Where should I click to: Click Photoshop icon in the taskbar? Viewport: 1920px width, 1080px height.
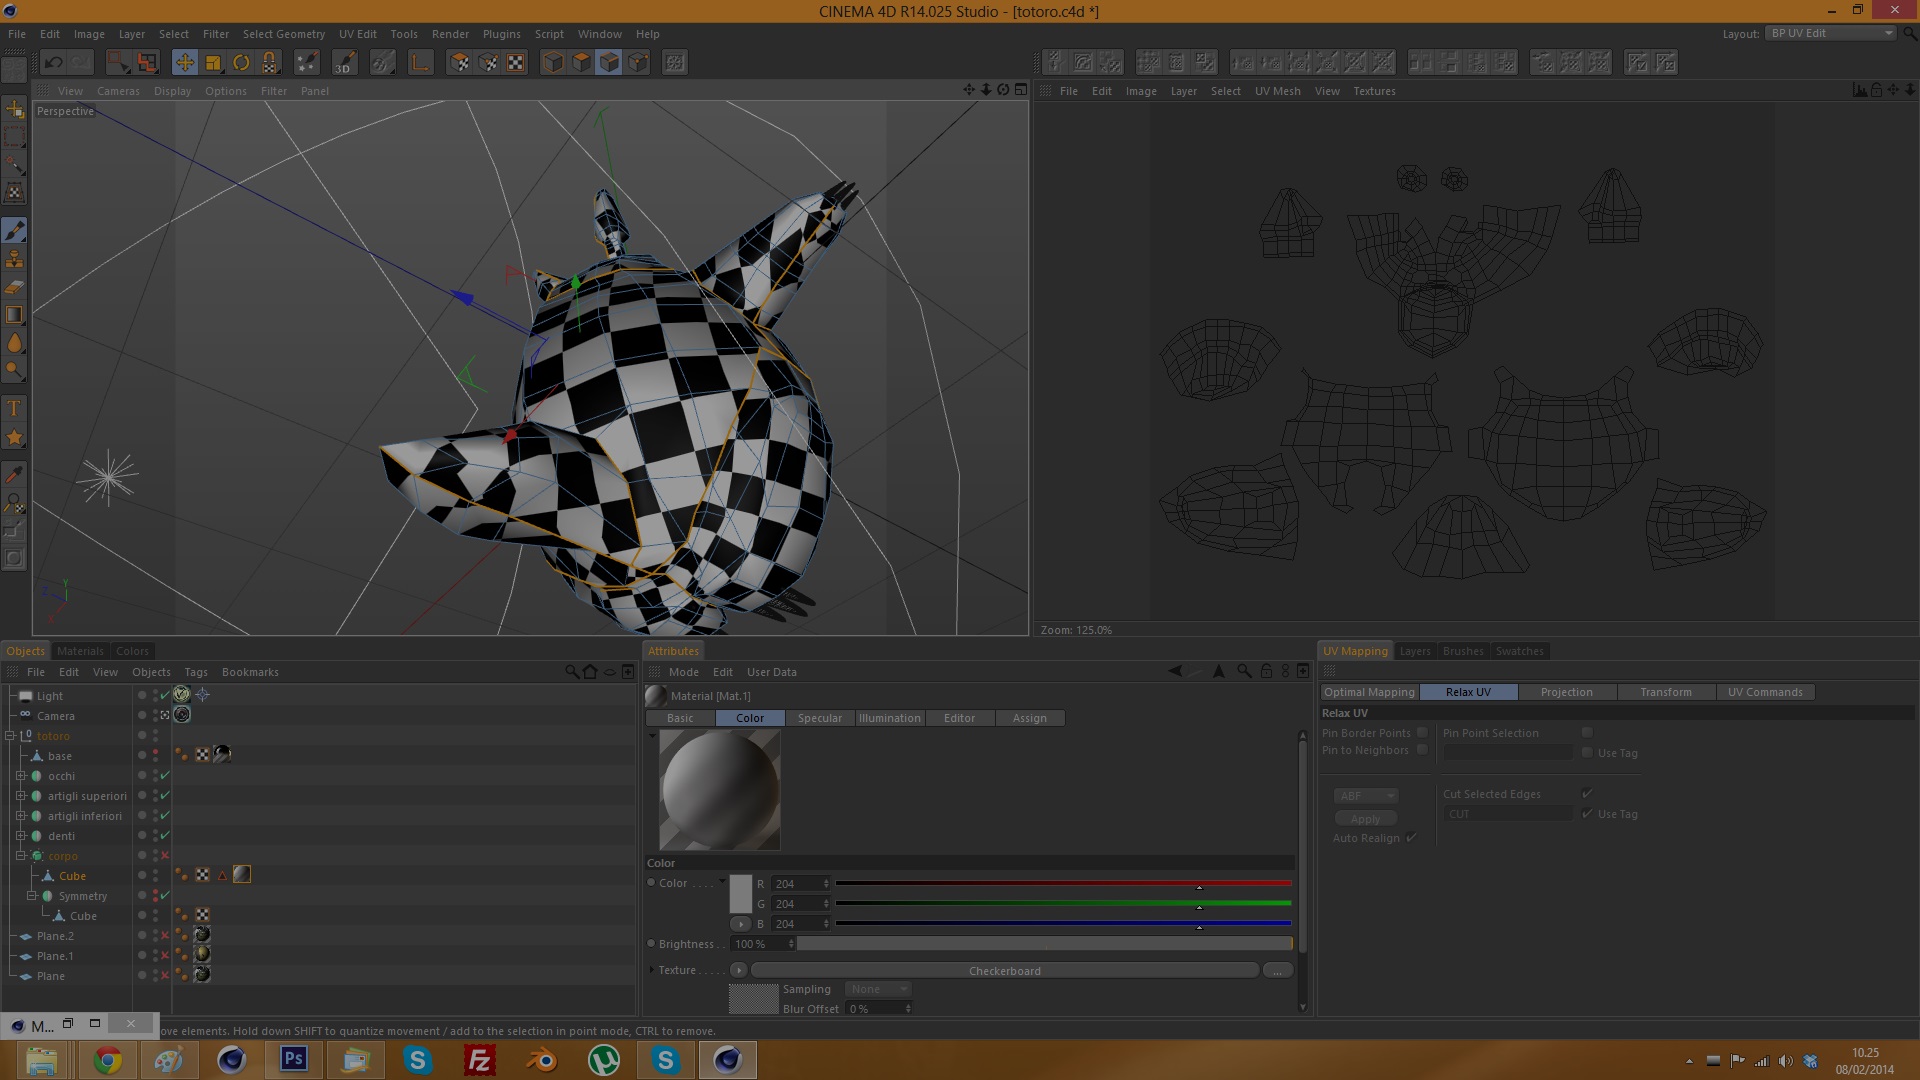tap(293, 1059)
